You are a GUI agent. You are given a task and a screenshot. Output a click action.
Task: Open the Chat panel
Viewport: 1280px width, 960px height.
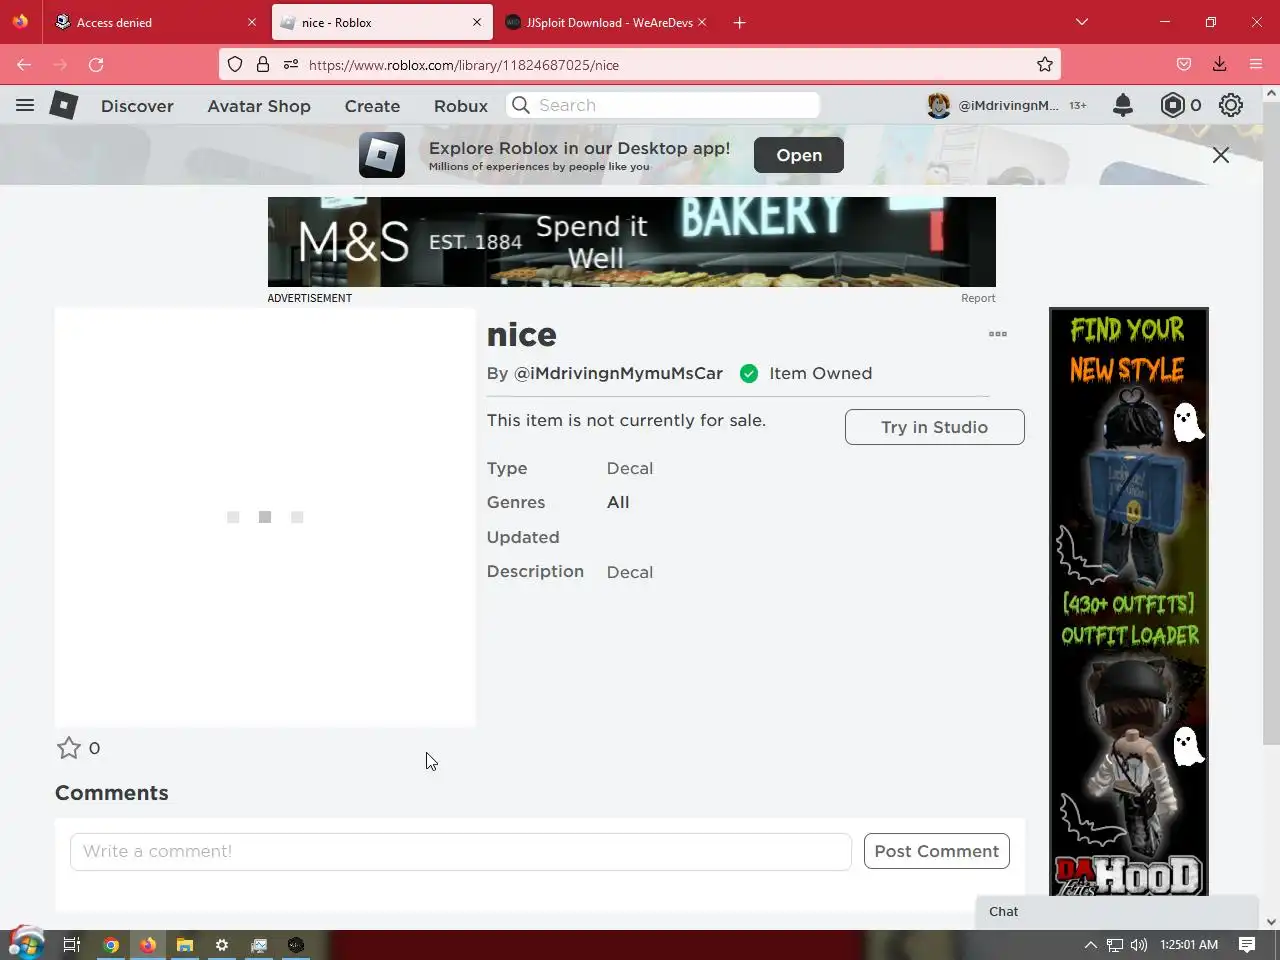click(1117, 911)
